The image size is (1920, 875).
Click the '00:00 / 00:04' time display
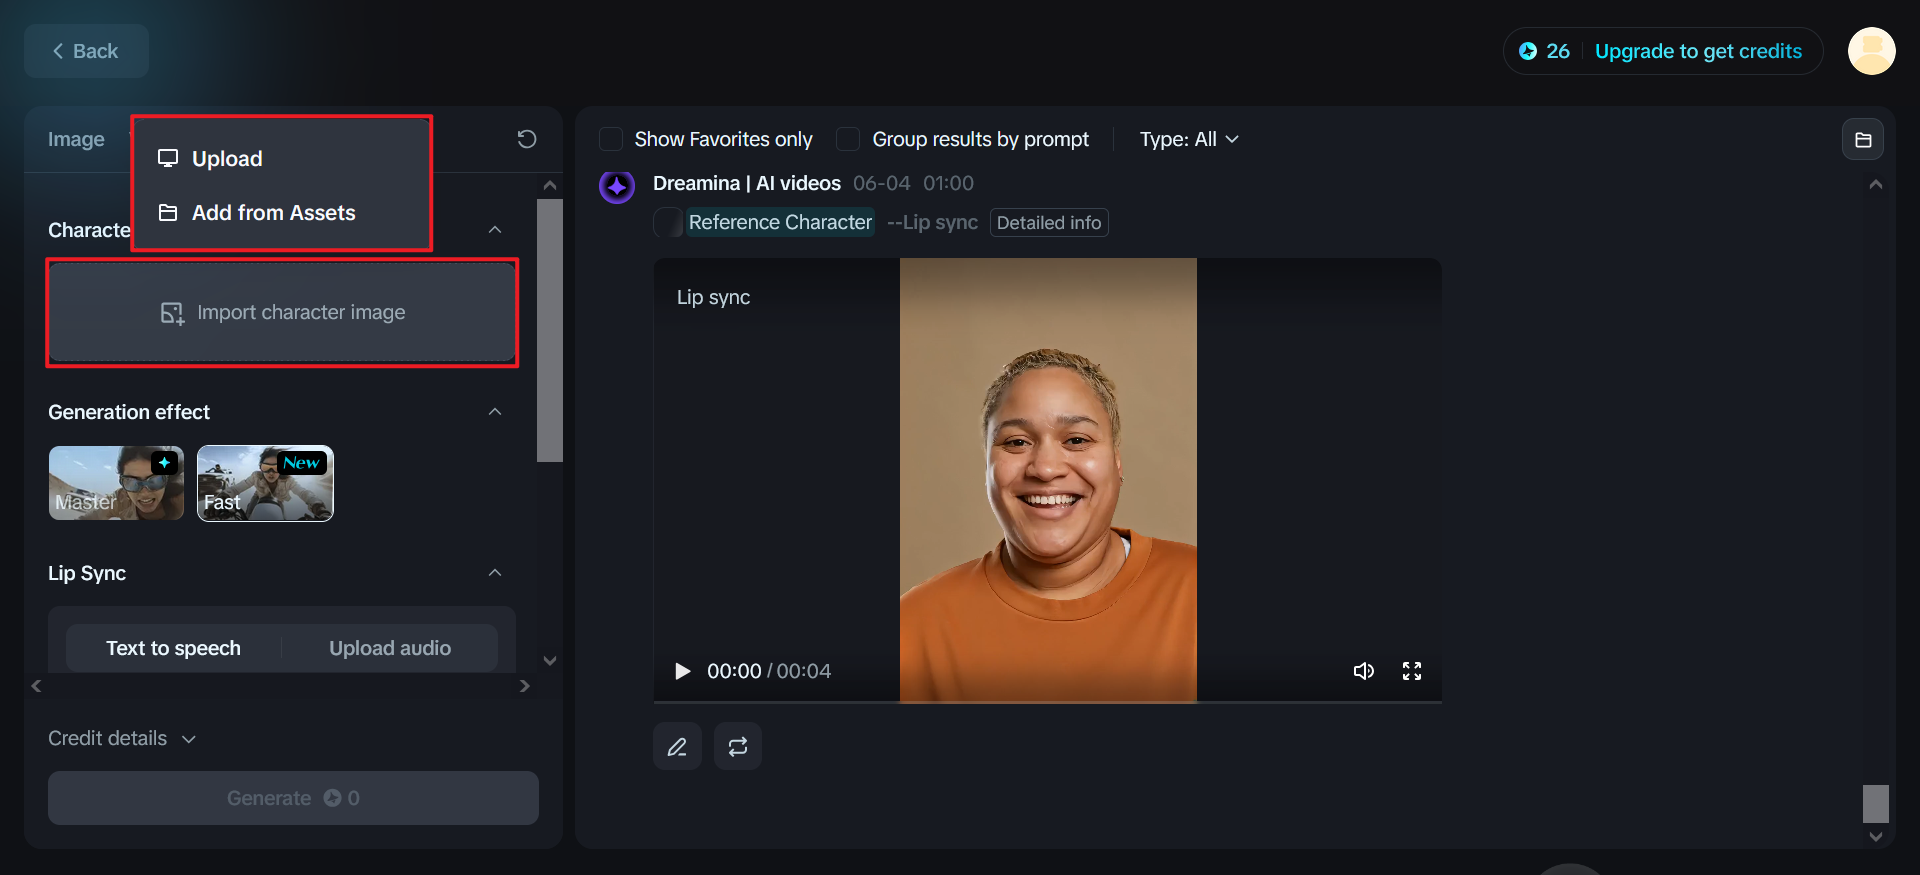[x=769, y=671]
